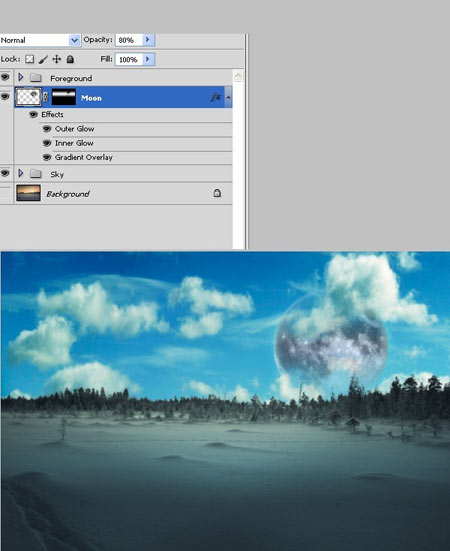Click the lock transparent pixels icon
Image resolution: width=450 pixels, height=551 pixels.
(30, 59)
